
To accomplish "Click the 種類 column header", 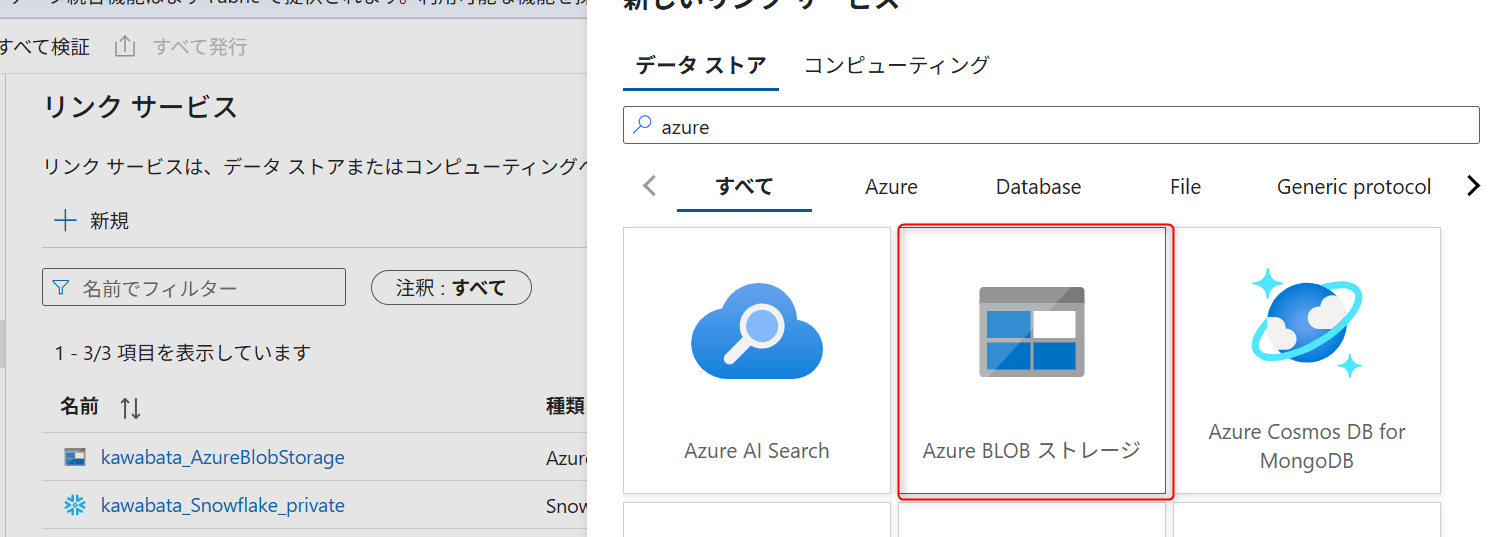I will pyautogui.click(x=564, y=407).
